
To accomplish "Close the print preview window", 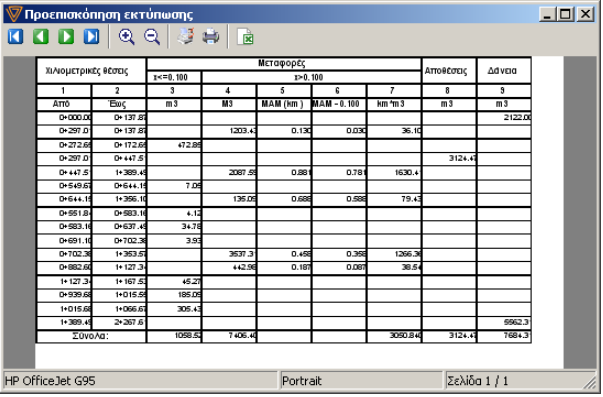I will (x=585, y=15).
